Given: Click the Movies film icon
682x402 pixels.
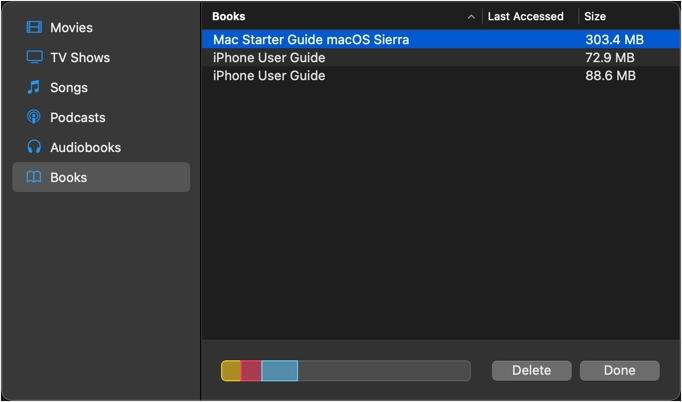Looking at the screenshot, I should [34, 28].
